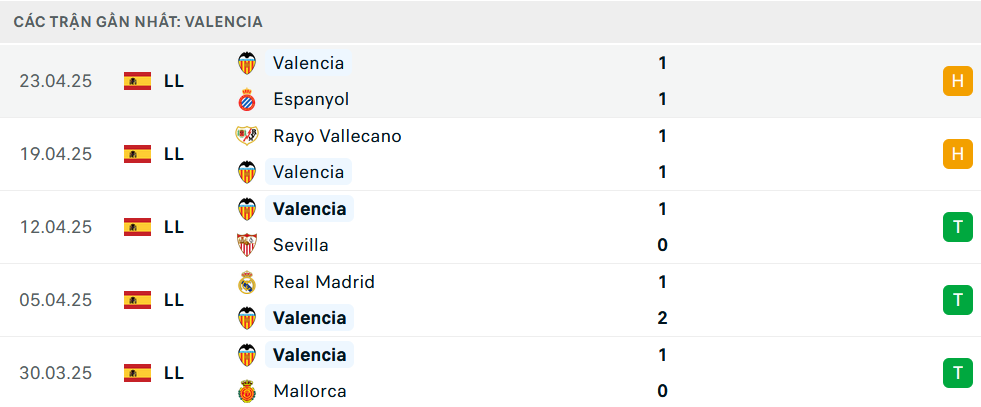The width and height of the screenshot is (981, 407).
Task: Click the Real Madrid club crest
Action: coord(247,282)
